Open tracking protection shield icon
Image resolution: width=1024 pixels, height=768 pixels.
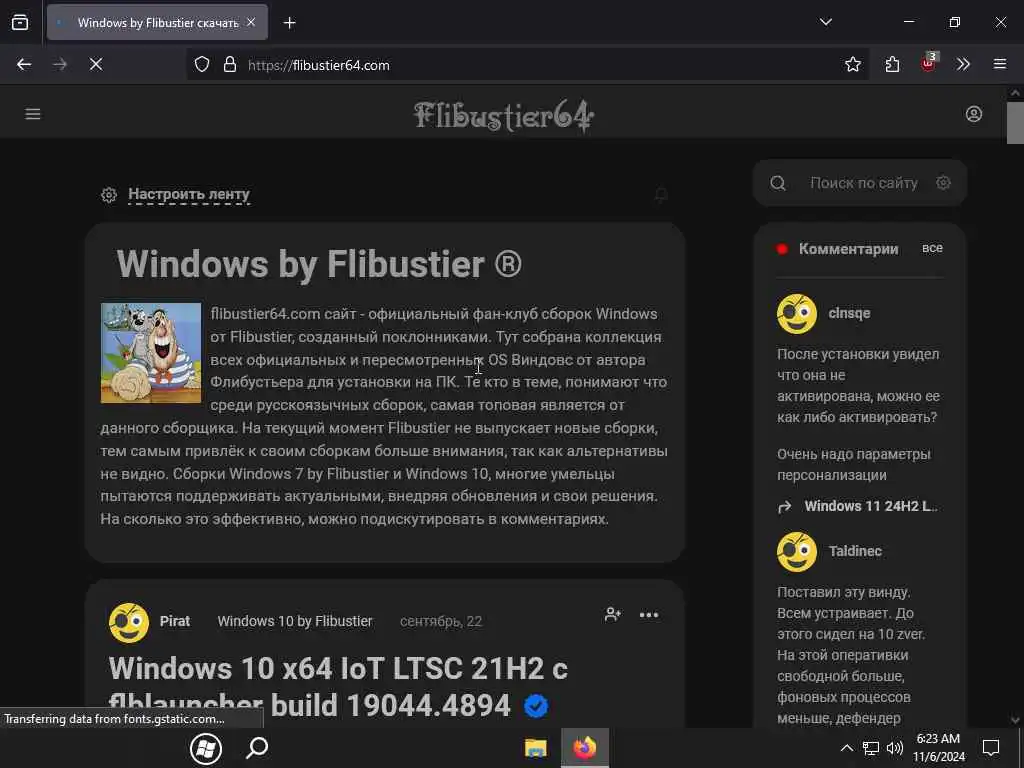click(x=202, y=65)
